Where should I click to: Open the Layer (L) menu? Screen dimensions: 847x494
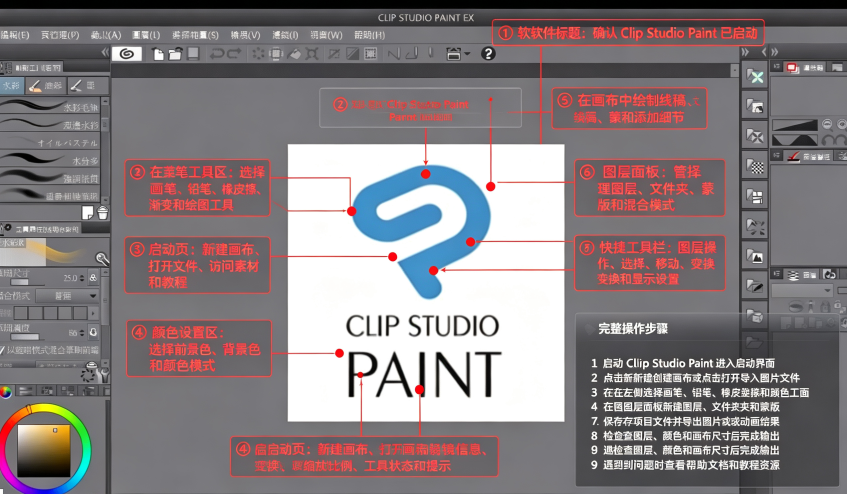pyautogui.click(x=146, y=35)
